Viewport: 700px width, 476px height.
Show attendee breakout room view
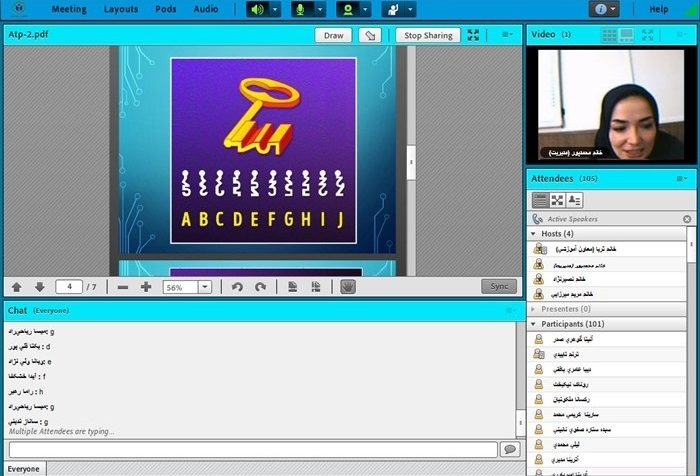557,200
